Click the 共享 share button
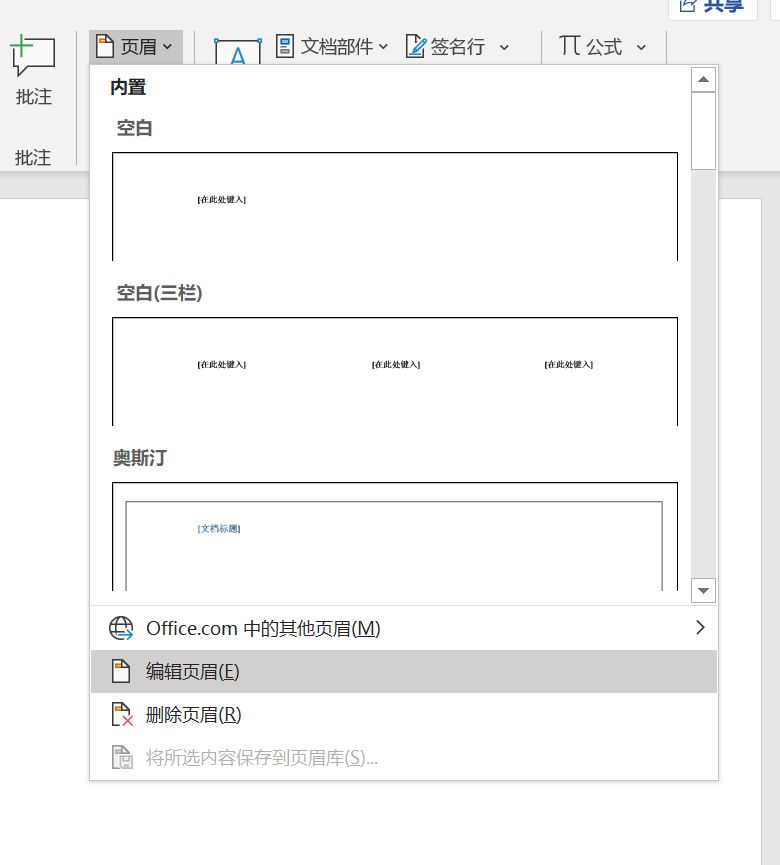The height and width of the screenshot is (865, 780). 712,7
